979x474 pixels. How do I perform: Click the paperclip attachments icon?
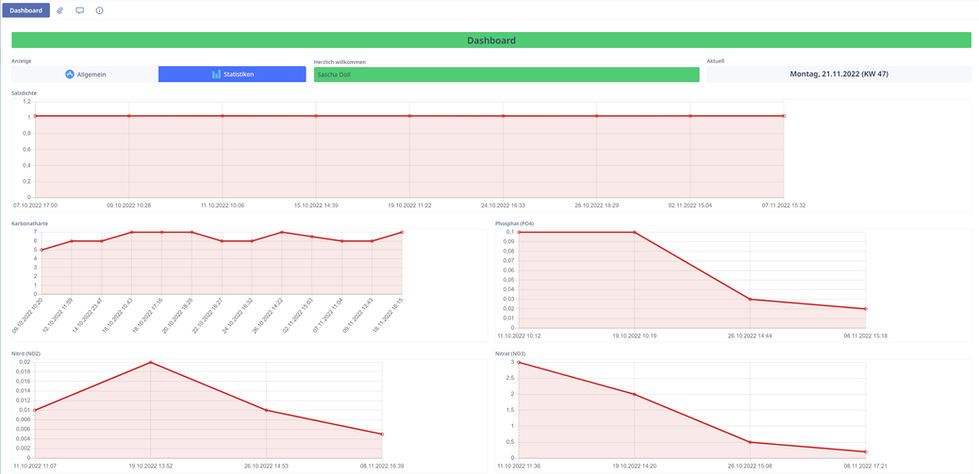[x=60, y=11]
